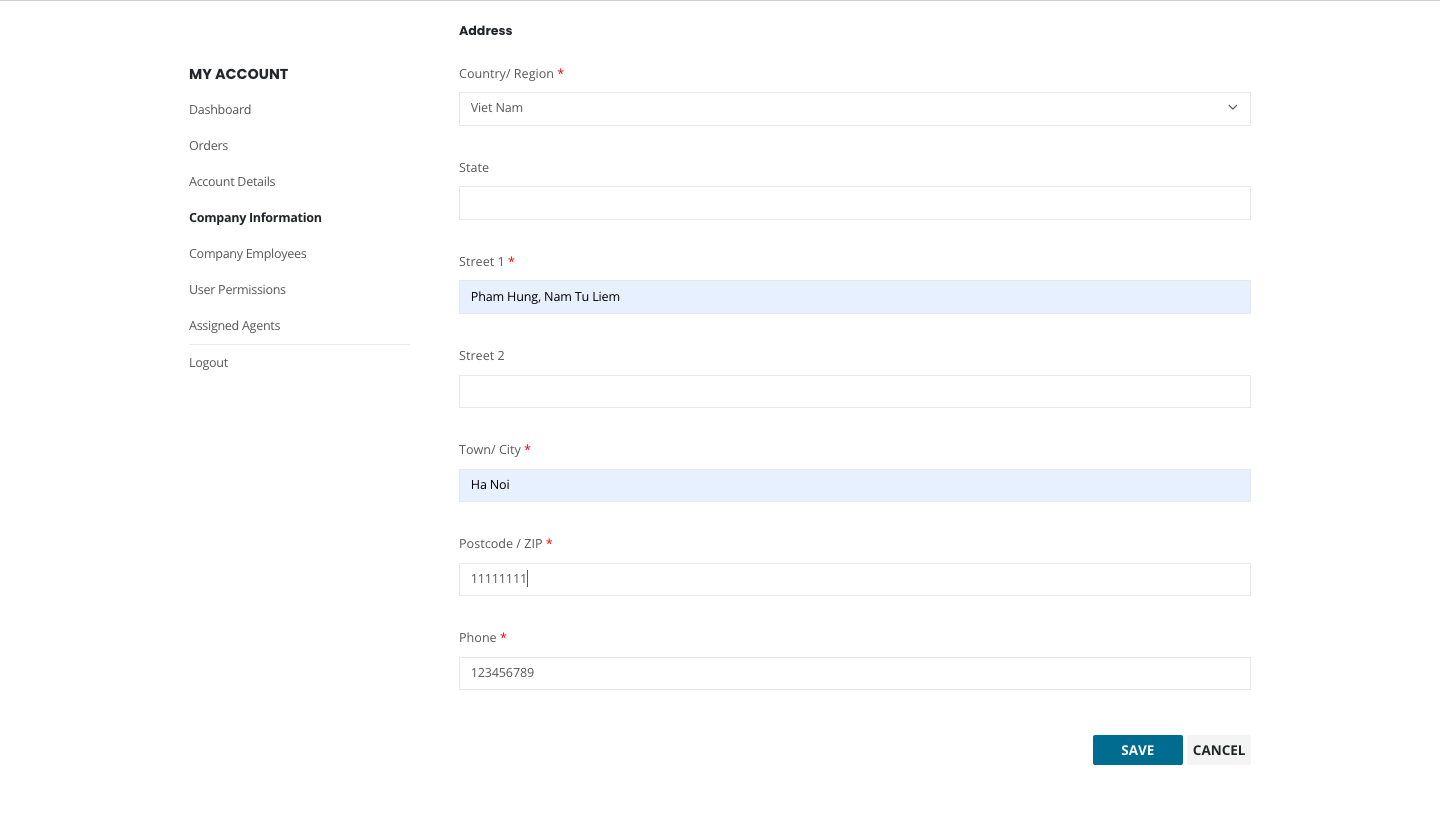Image resolution: width=1440 pixels, height=822 pixels.
Task: Open the Orders page link
Action: [208, 146]
